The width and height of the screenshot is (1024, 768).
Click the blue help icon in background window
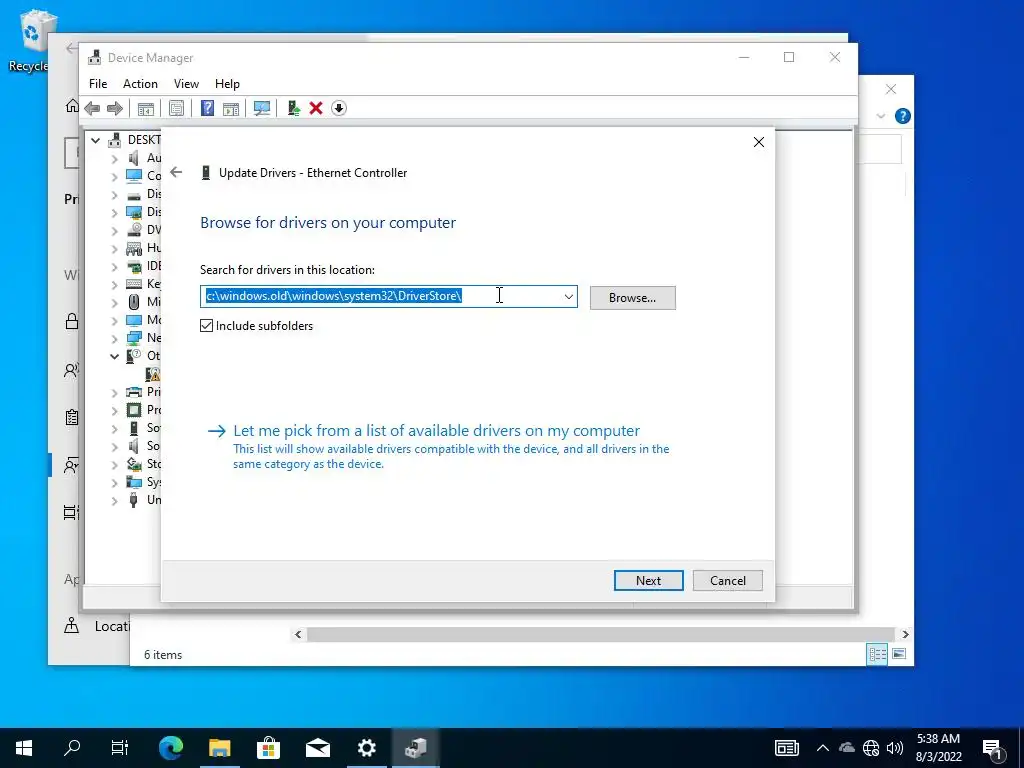point(903,116)
